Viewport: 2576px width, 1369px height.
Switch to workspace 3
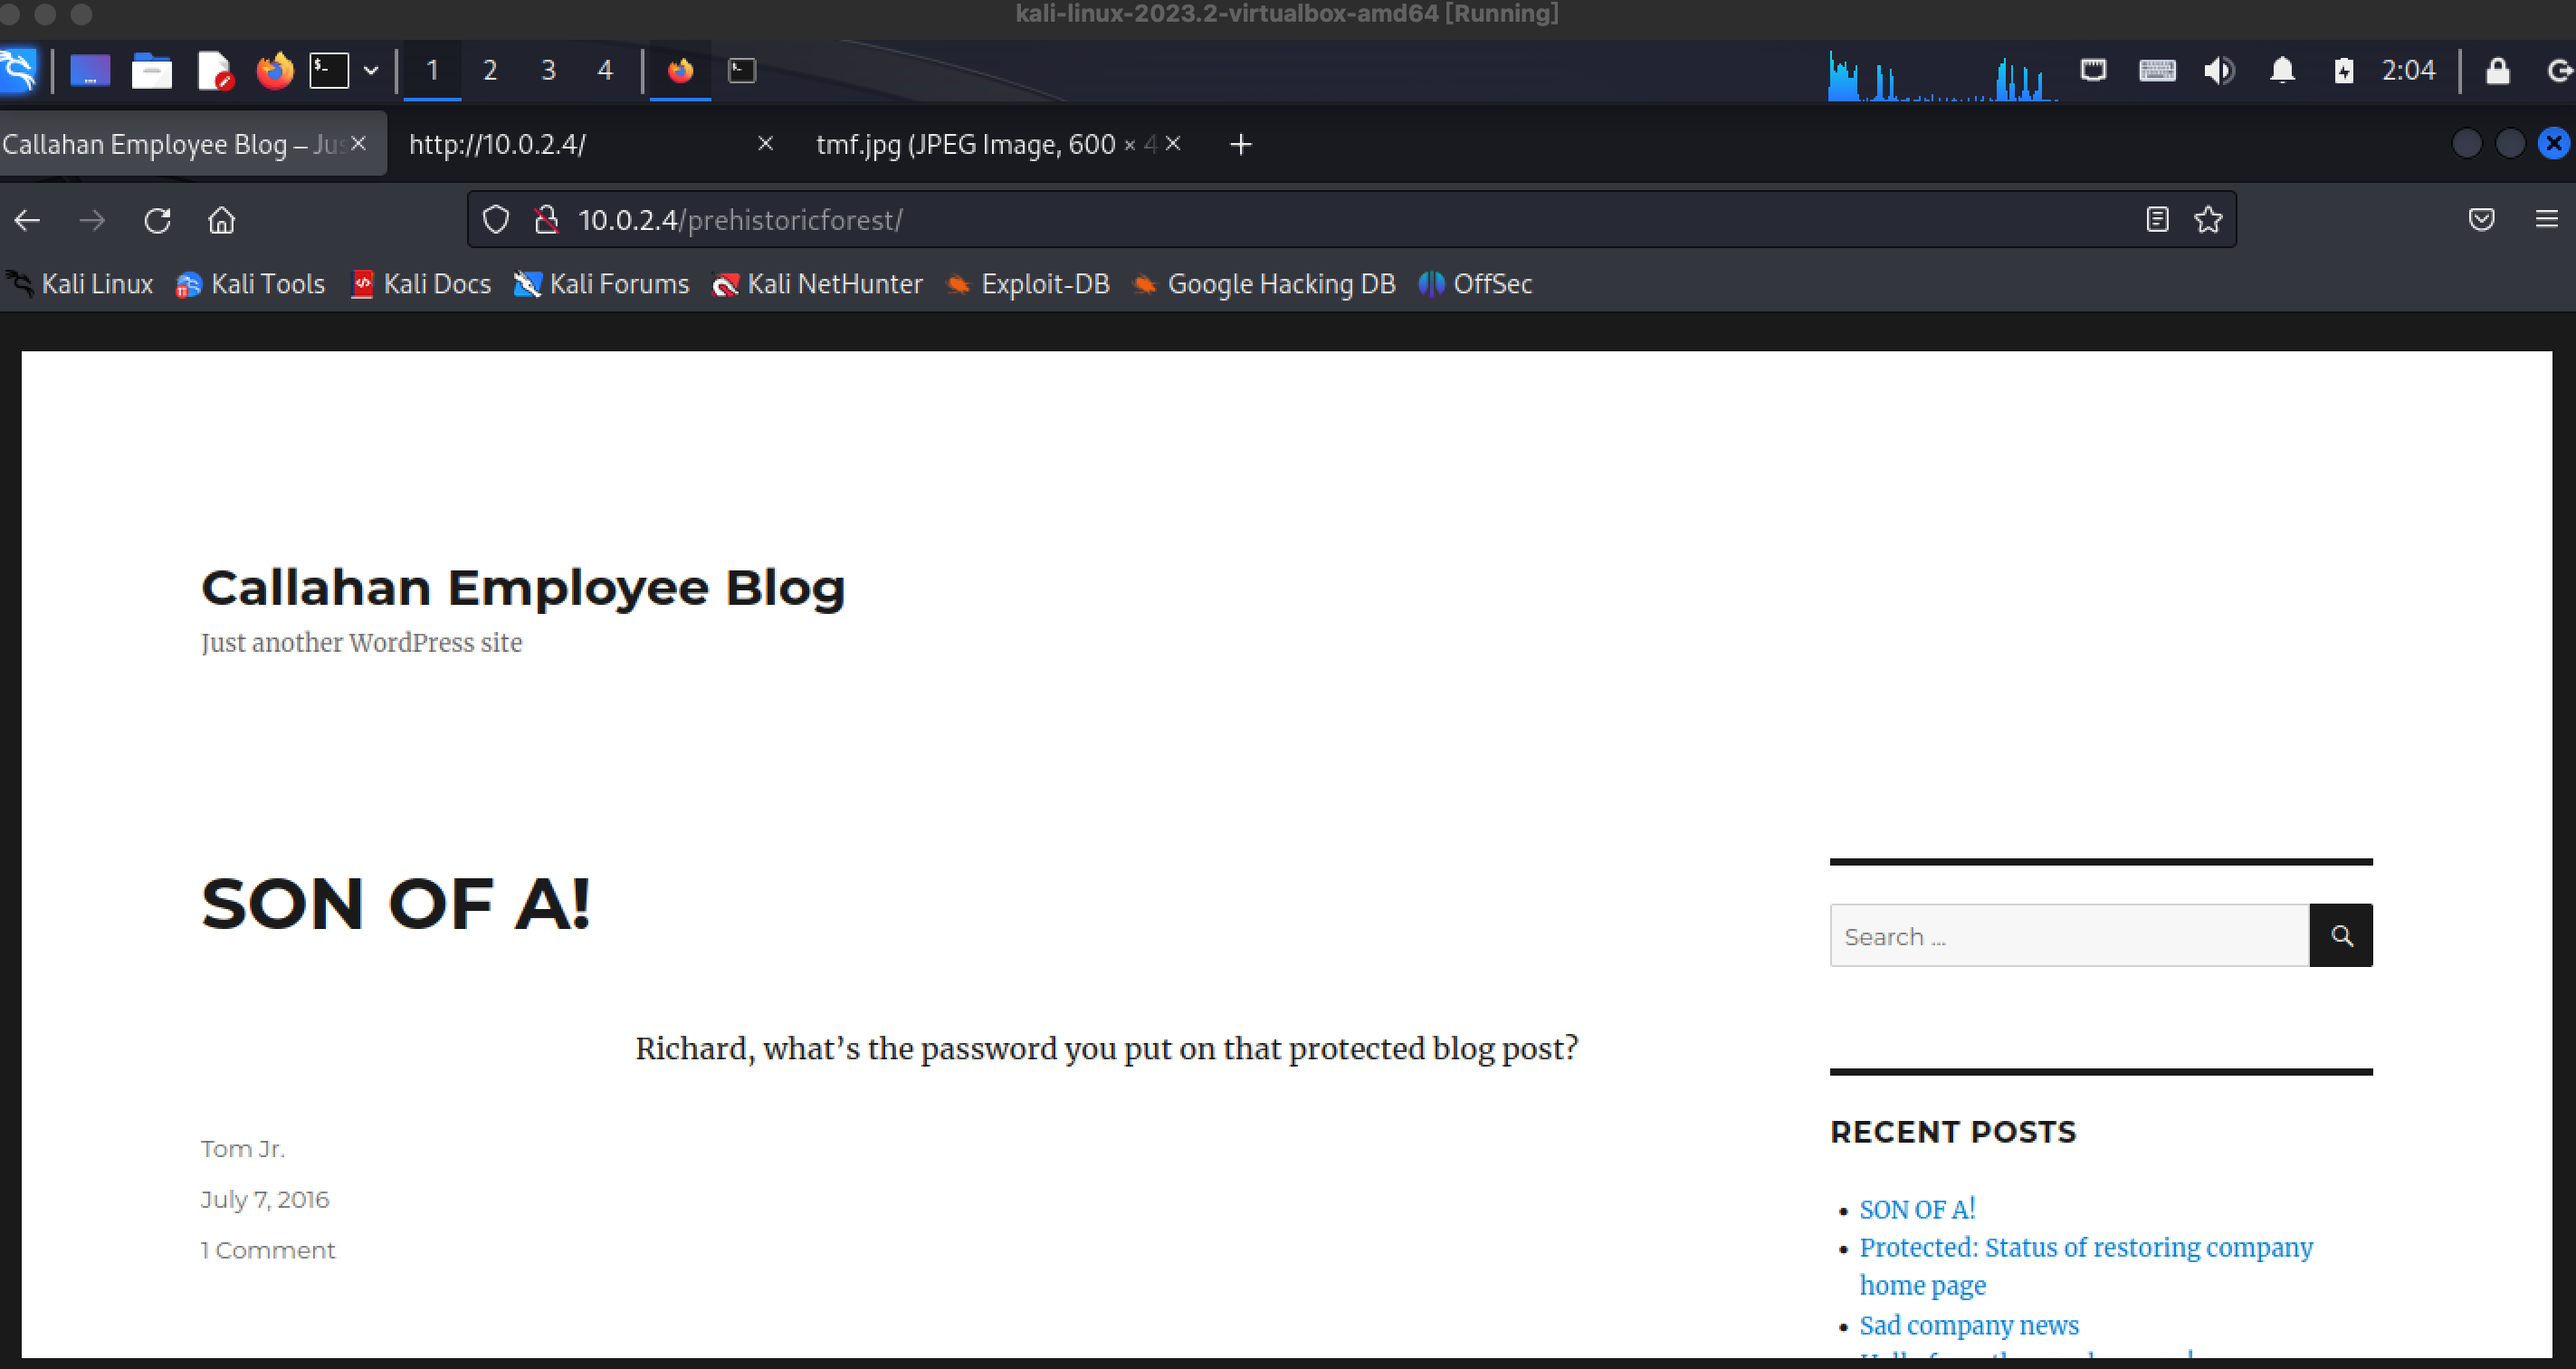pyautogui.click(x=548, y=71)
